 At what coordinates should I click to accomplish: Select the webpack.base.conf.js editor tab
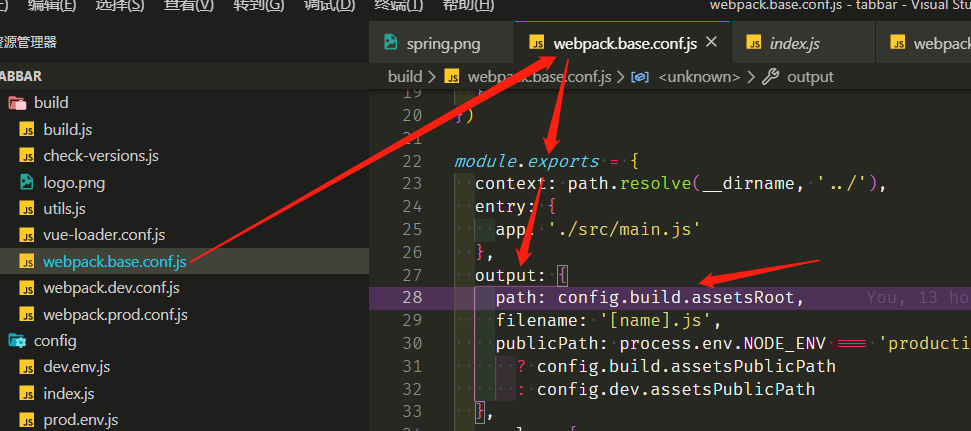(x=625, y=43)
